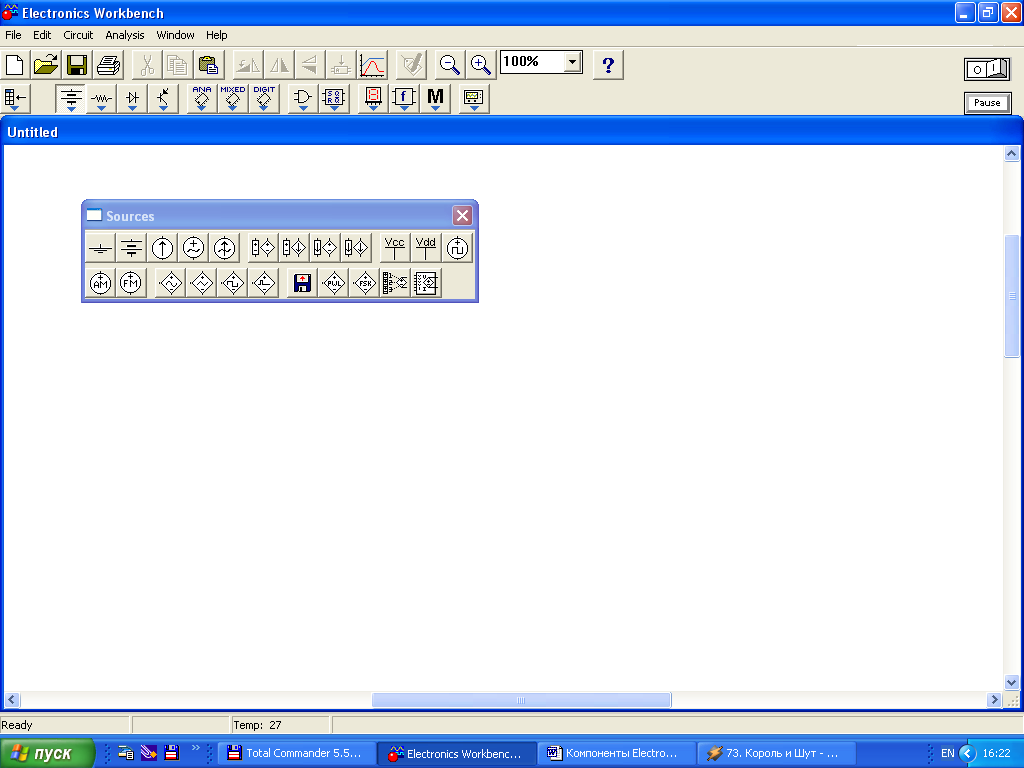Print the circuit via toolbar

pyautogui.click(x=108, y=65)
